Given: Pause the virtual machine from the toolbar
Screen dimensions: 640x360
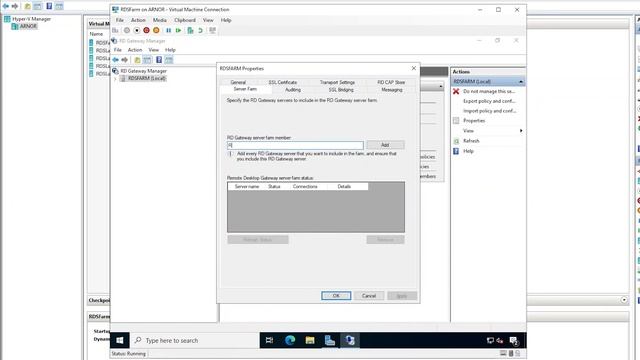Looking at the screenshot, I should [169, 30].
